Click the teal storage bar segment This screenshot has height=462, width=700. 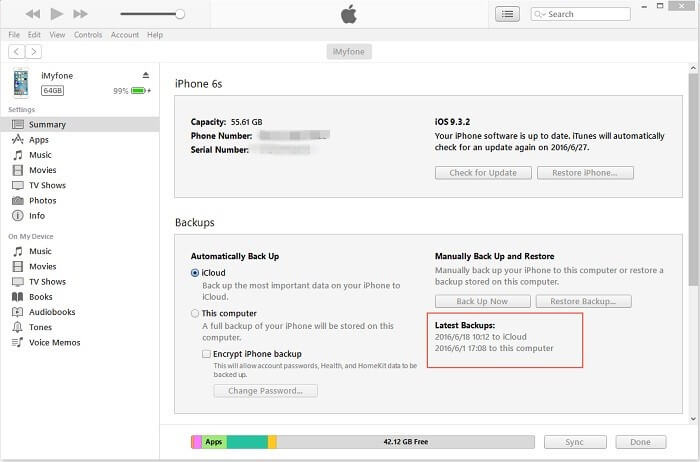pos(247,442)
